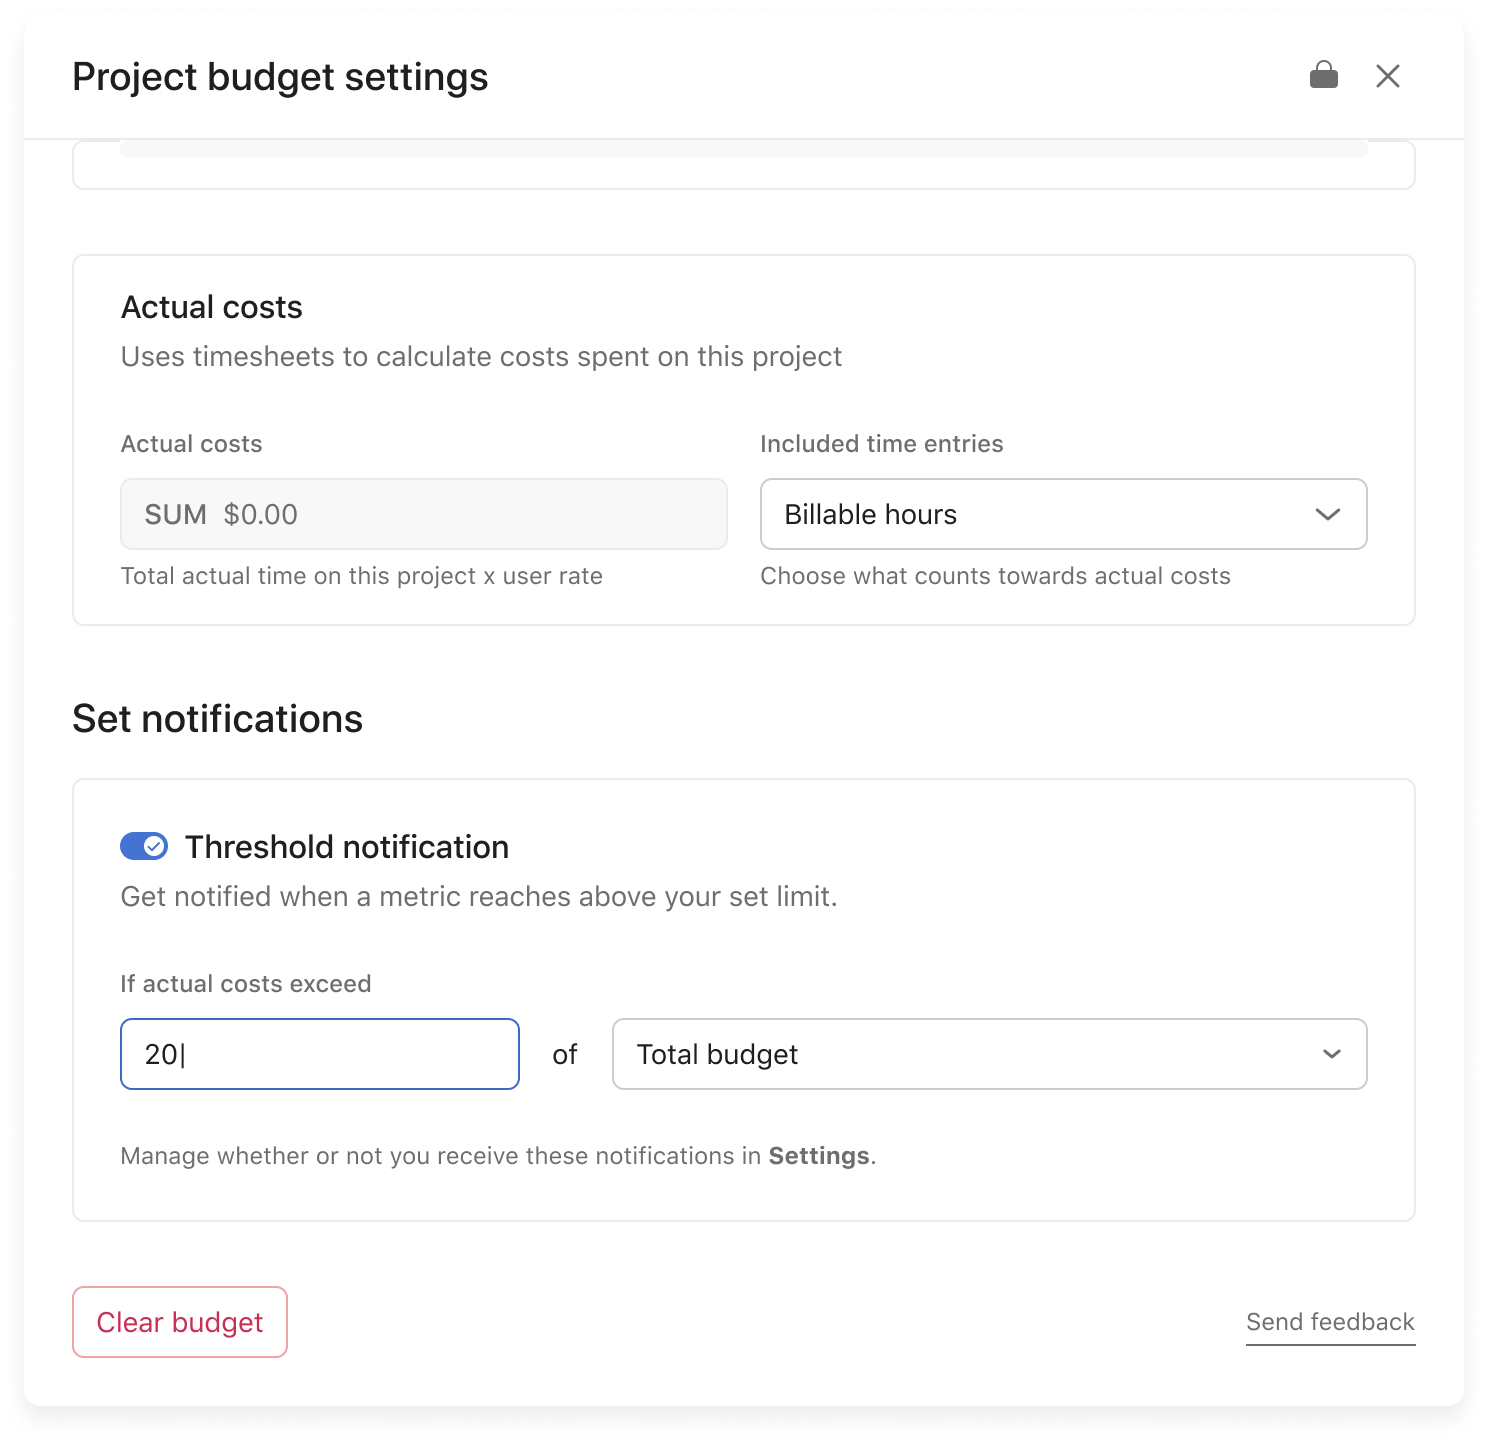Screen dimensions: 1488x1452
Task: Focus the threshold input showing 20
Action: (319, 1054)
